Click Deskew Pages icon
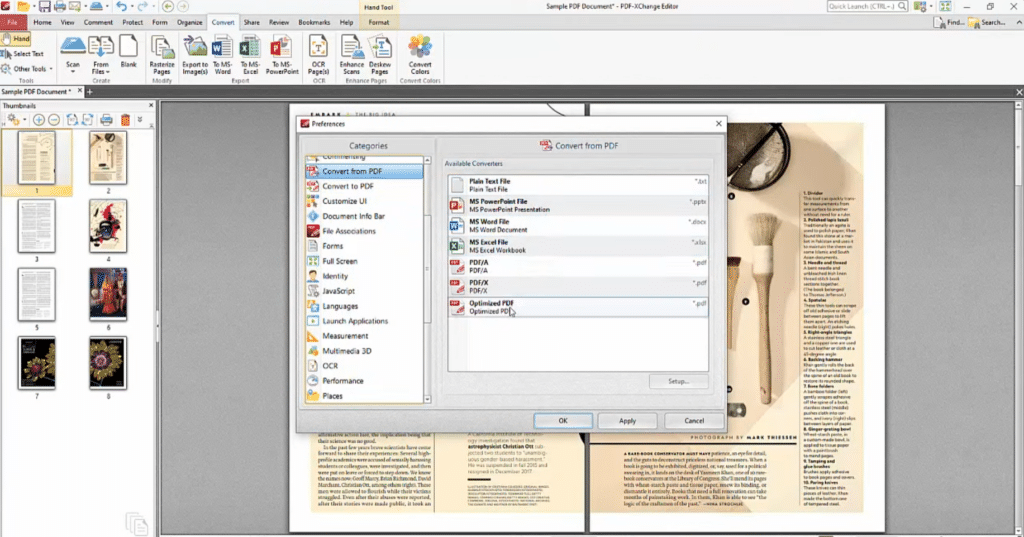 (x=379, y=55)
